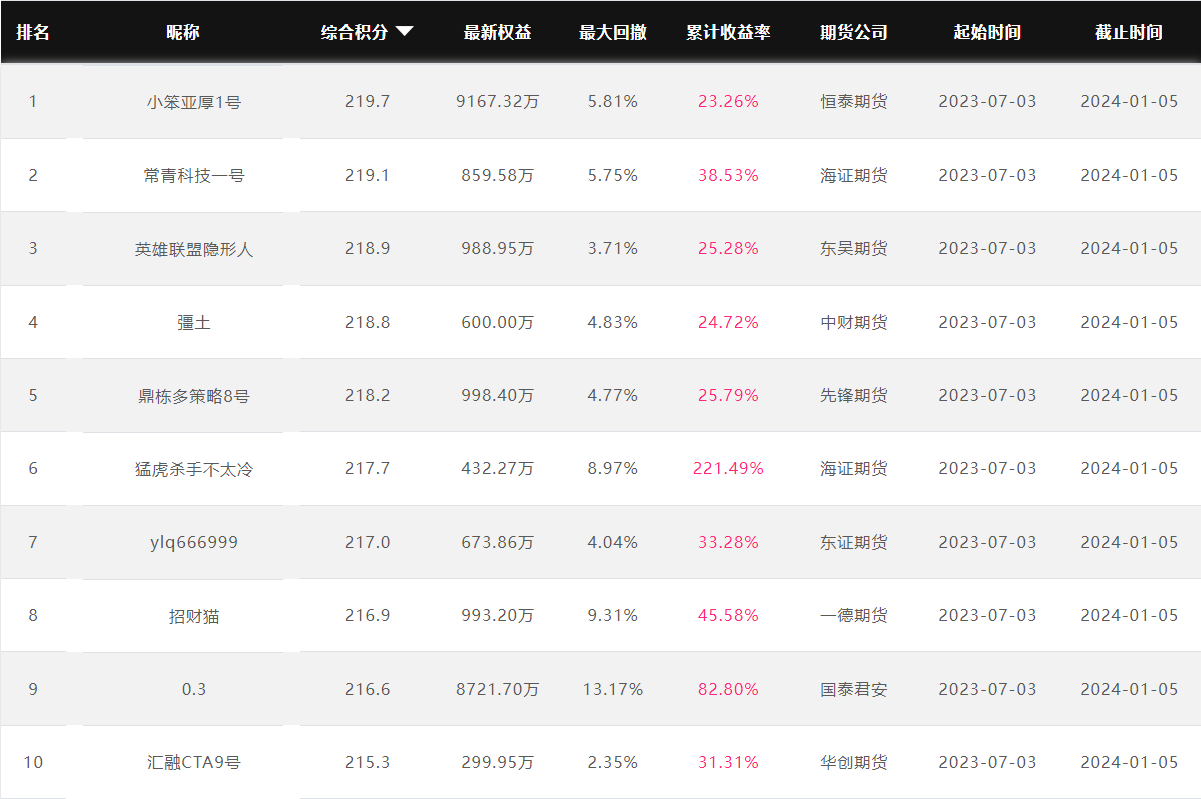Viewport: 1201px width, 799px height.
Task: Click equity value 600.00万
Action: pyautogui.click(x=498, y=322)
